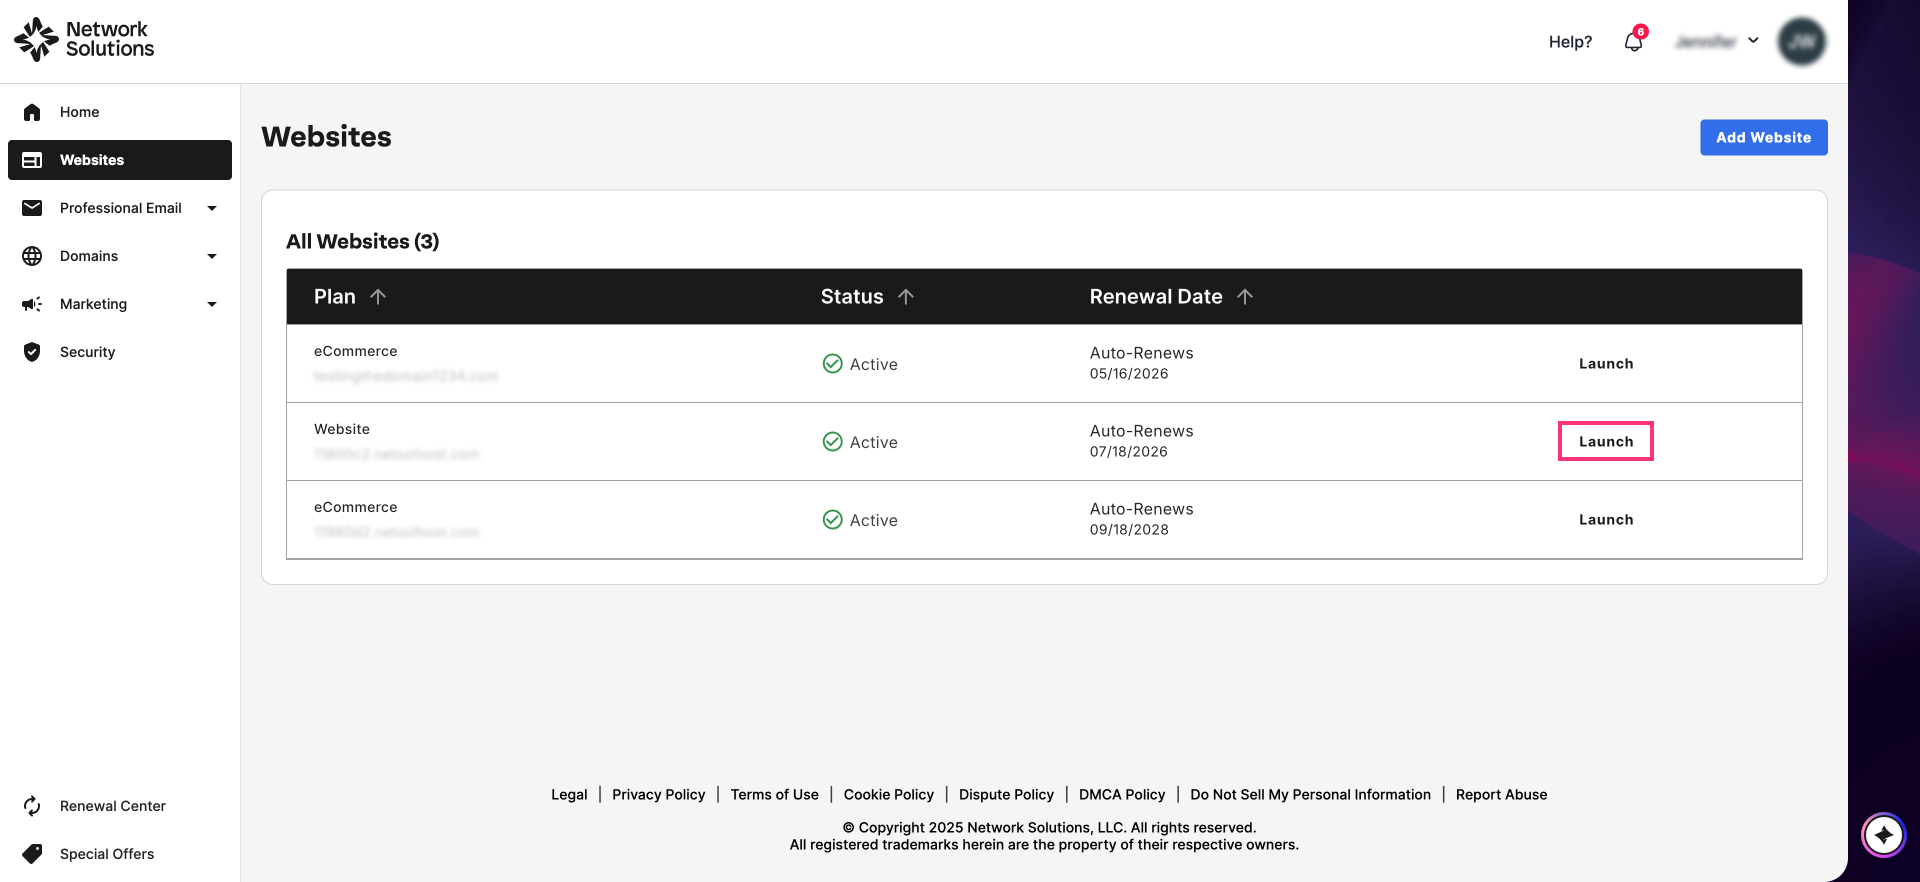Expand the Domains submenu arrow

(212, 256)
